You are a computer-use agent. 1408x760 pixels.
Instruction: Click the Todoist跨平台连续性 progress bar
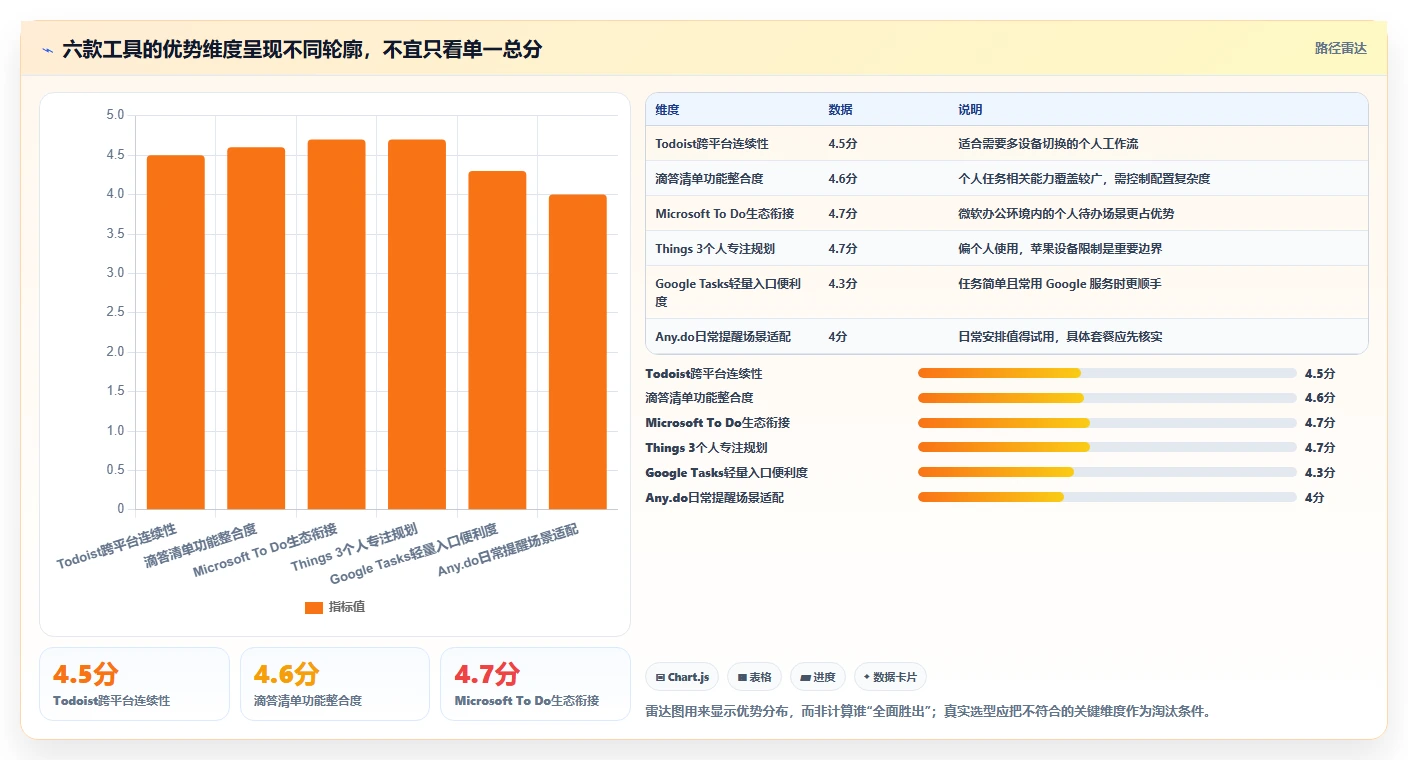1107,373
